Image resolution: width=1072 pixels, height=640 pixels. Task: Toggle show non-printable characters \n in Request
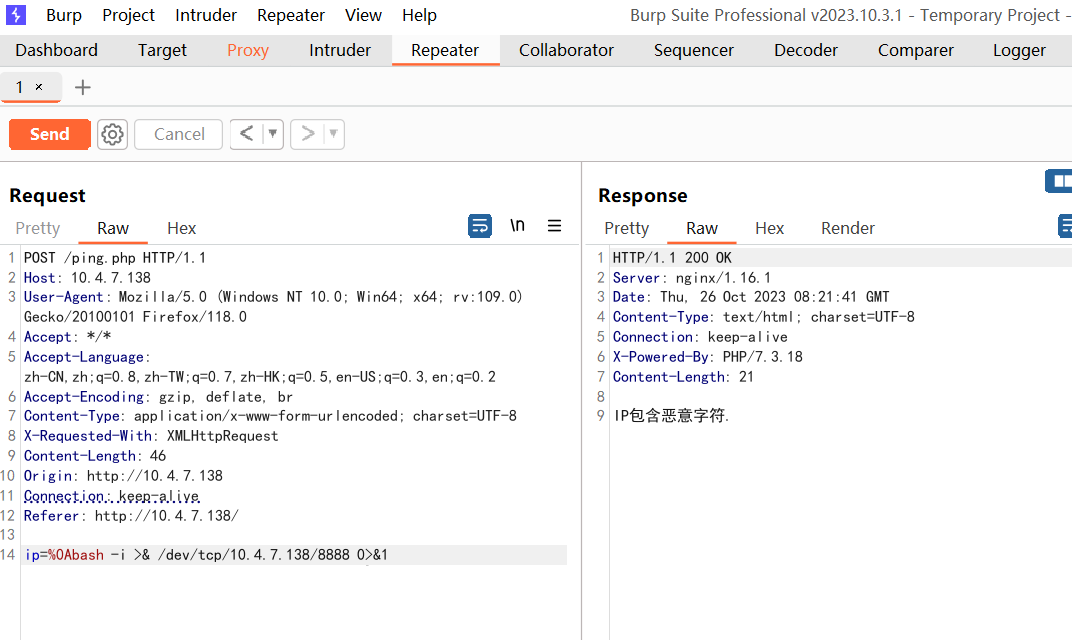pyautogui.click(x=518, y=225)
